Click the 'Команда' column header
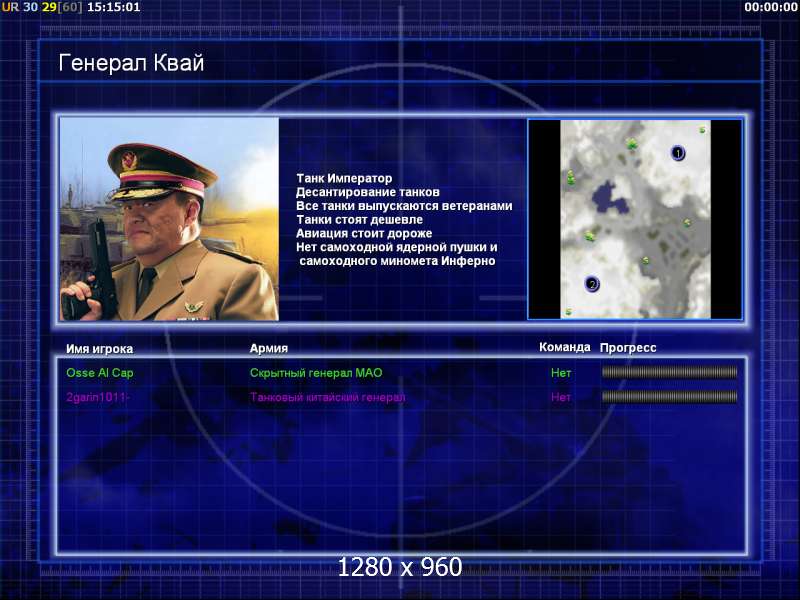The width and height of the screenshot is (800, 600). point(565,347)
